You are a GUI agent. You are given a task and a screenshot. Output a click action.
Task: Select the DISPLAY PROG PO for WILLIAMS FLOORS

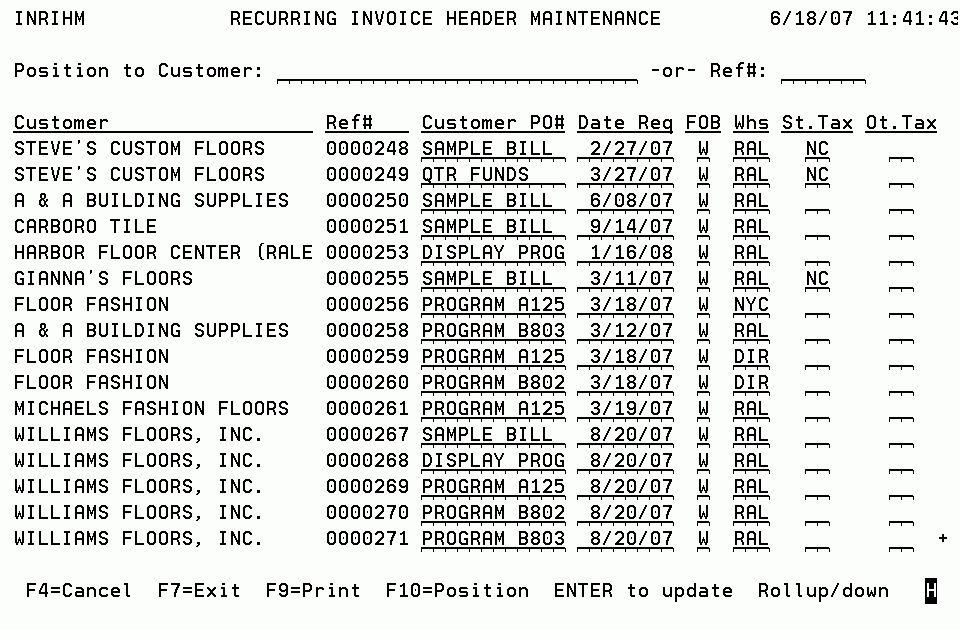(495, 460)
